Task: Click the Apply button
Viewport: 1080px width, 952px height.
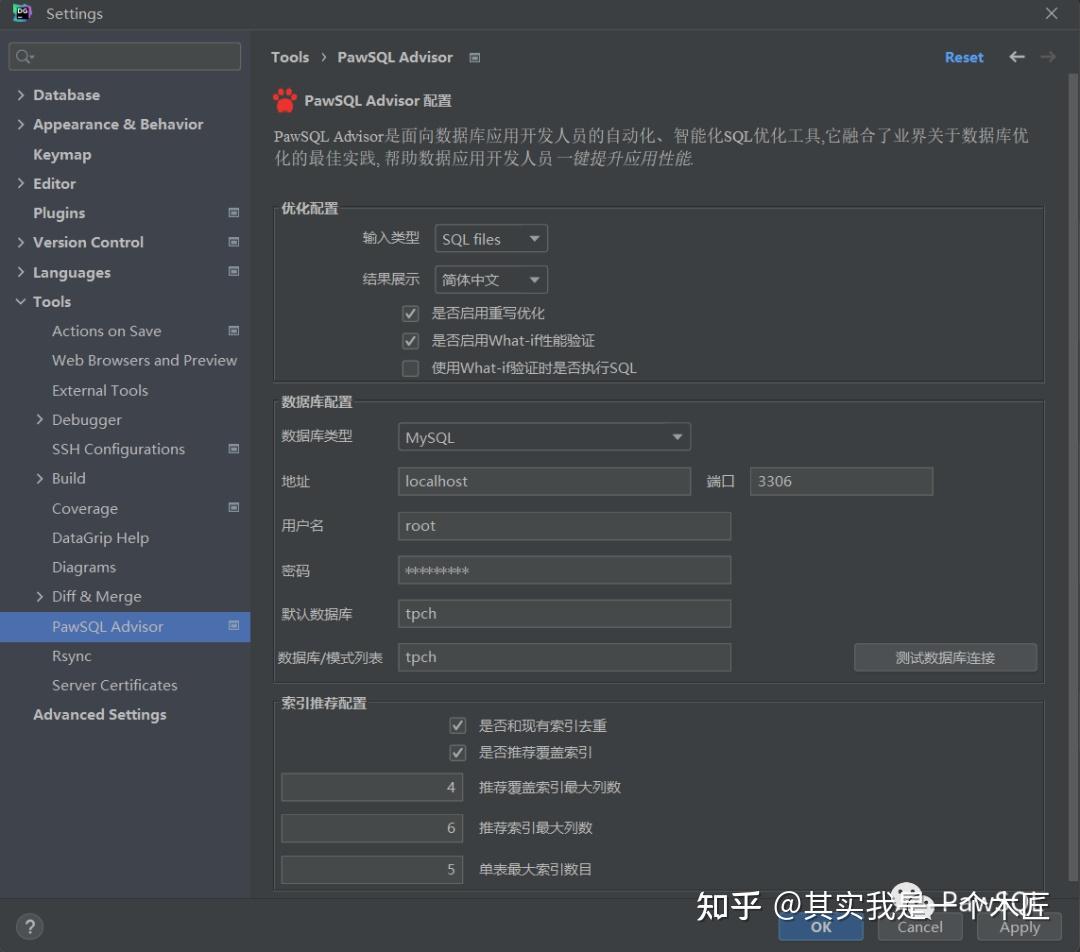Action: click(x=1018, y=927)
